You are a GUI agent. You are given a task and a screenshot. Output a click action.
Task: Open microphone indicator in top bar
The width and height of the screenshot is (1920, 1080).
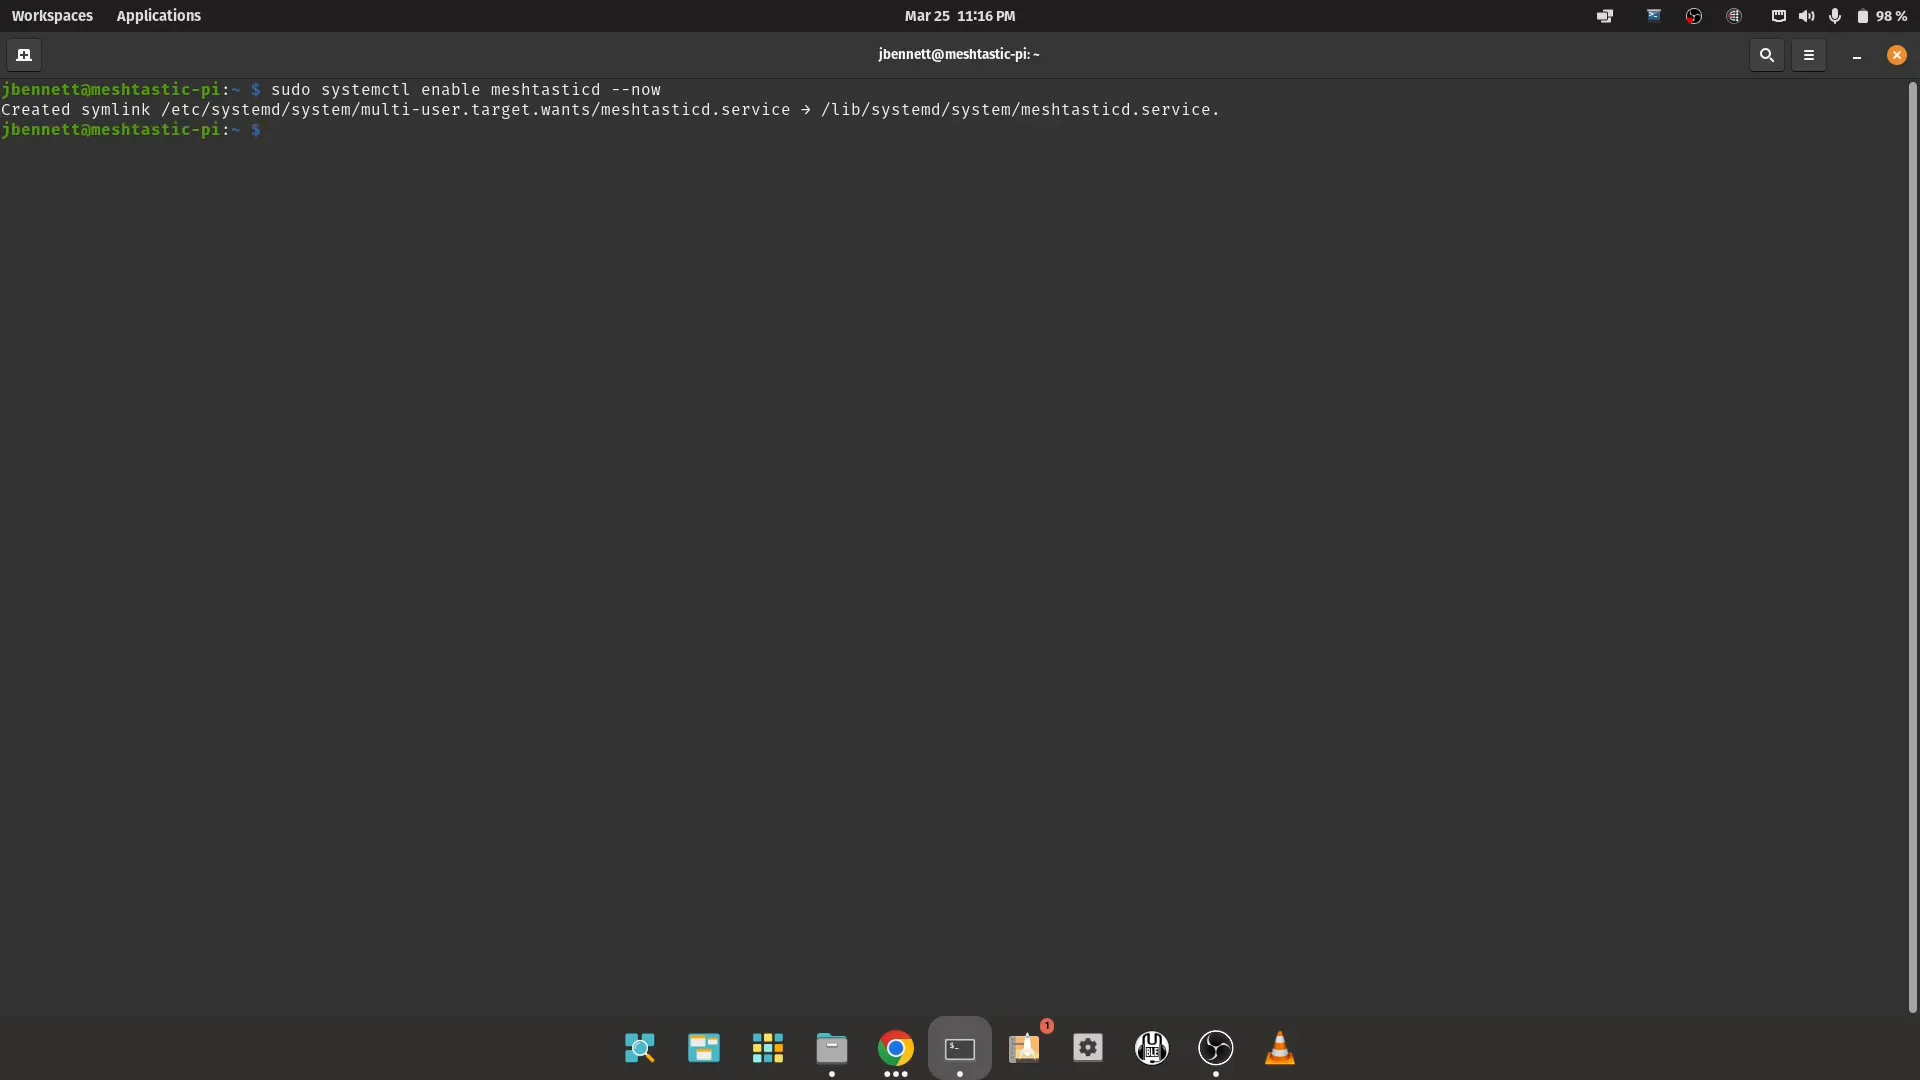click(1835, 16)
